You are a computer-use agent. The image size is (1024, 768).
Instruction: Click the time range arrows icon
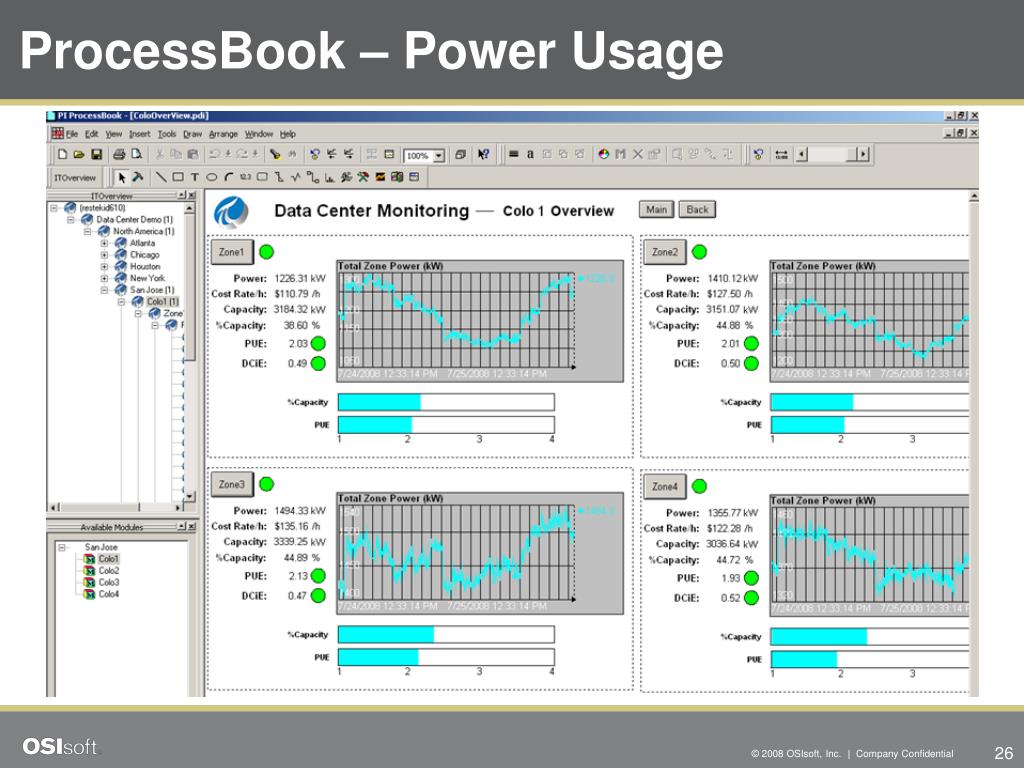pos(781,155)
